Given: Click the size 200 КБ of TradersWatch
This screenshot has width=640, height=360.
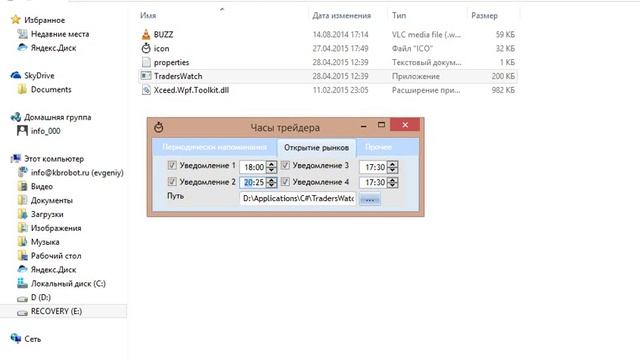Looking at the screenshot, I should pyautogui.click(x=503, y=76).
